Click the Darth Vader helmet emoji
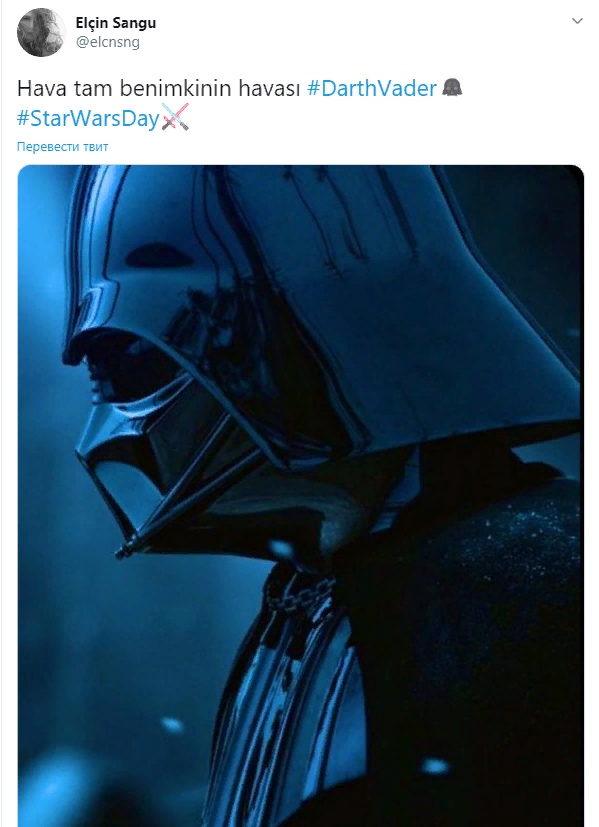Screen dimensions: 599x827 452,88
